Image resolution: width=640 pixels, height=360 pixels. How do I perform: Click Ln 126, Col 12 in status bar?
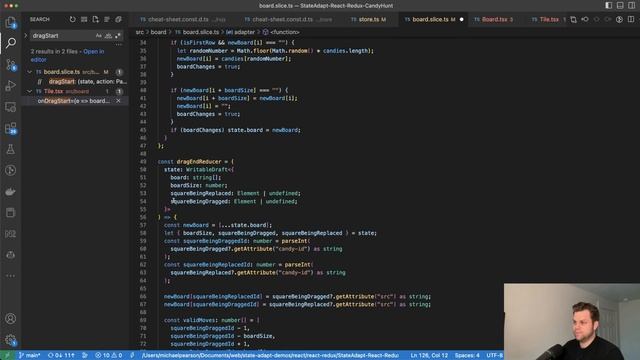pyautogui.click(x=429, y=355)
